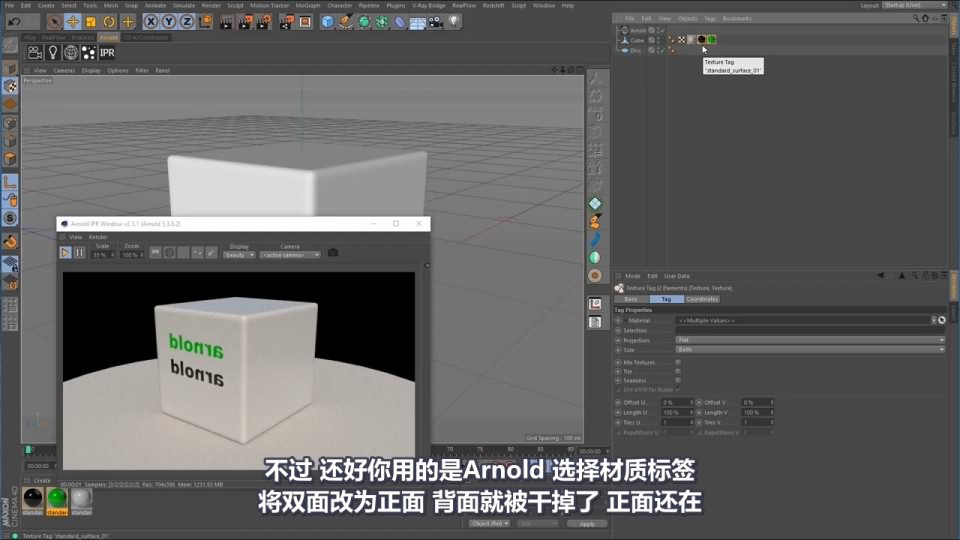Click the green sphere icon beside viewport

pyautogui.click(x=595, y=258)
